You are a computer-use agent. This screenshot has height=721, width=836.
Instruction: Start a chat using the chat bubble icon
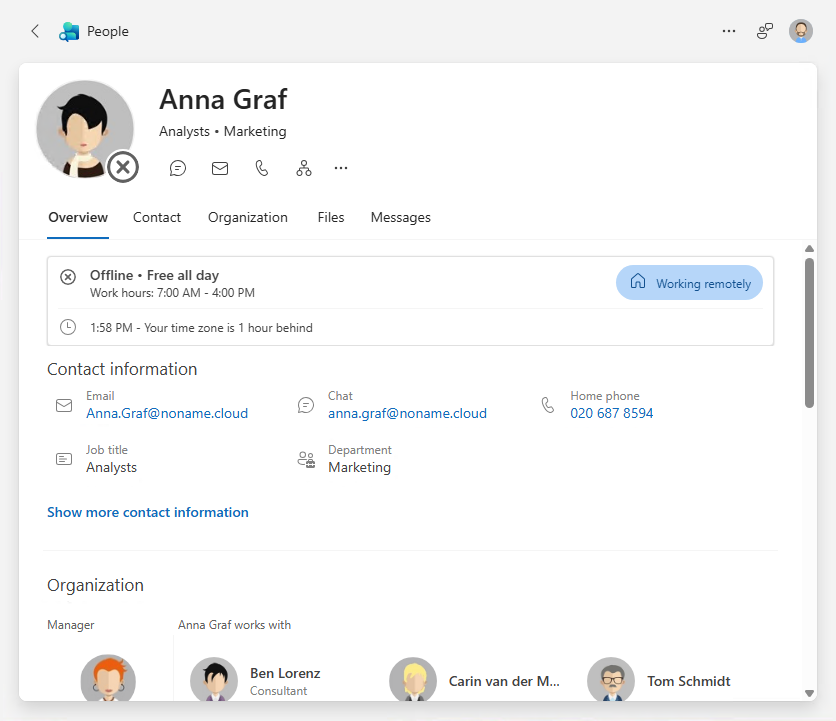pos(178,168)
